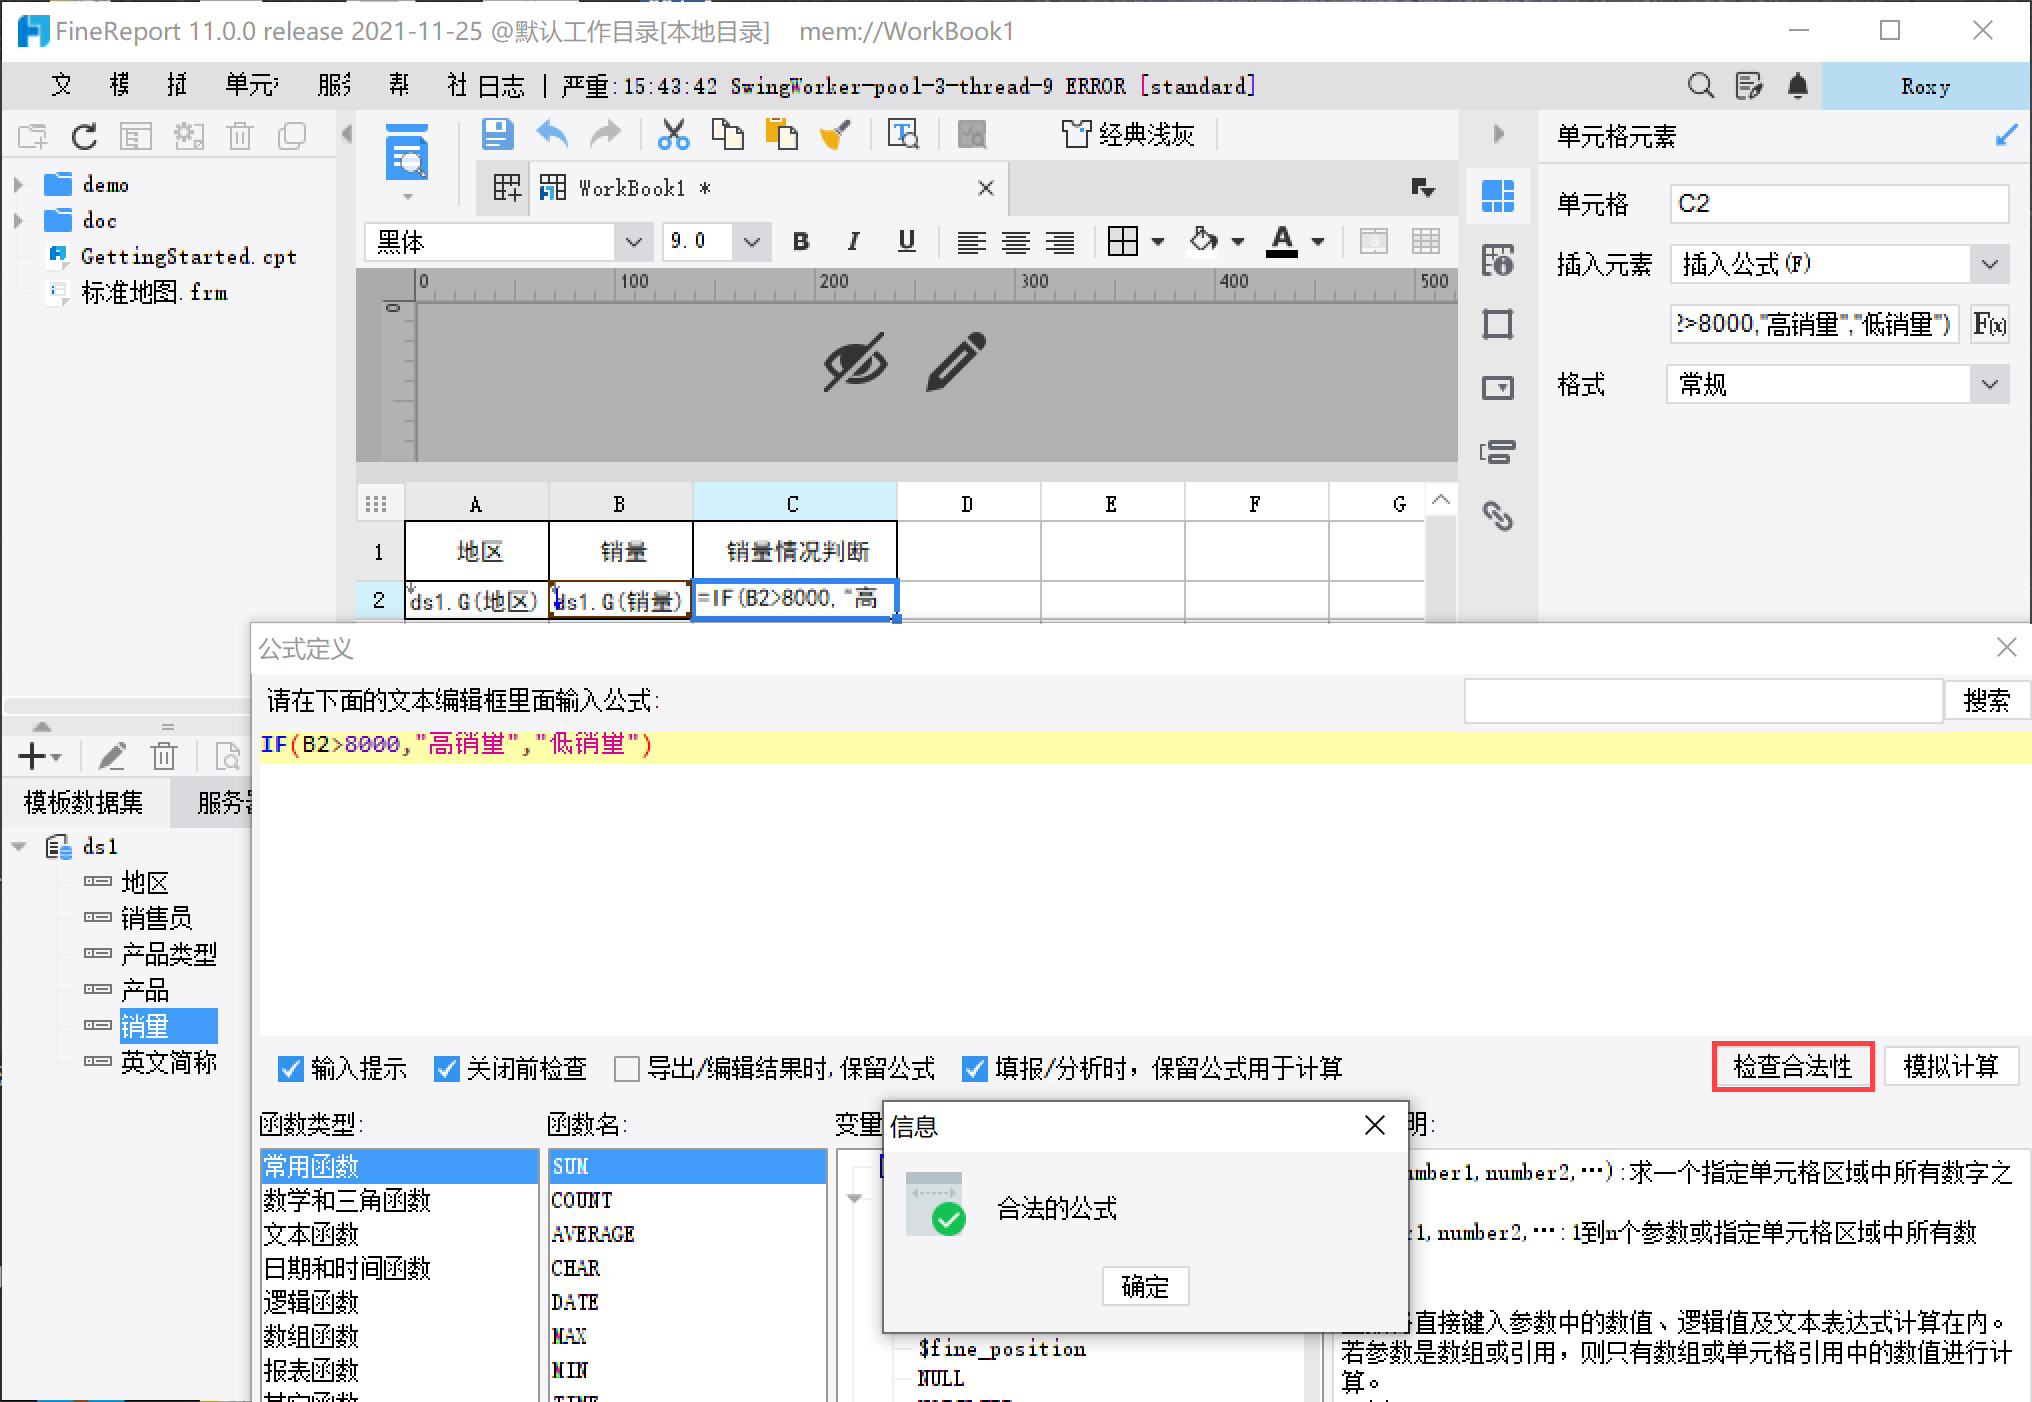Toggle the 输入提示 checkbox

(290, 1069)
